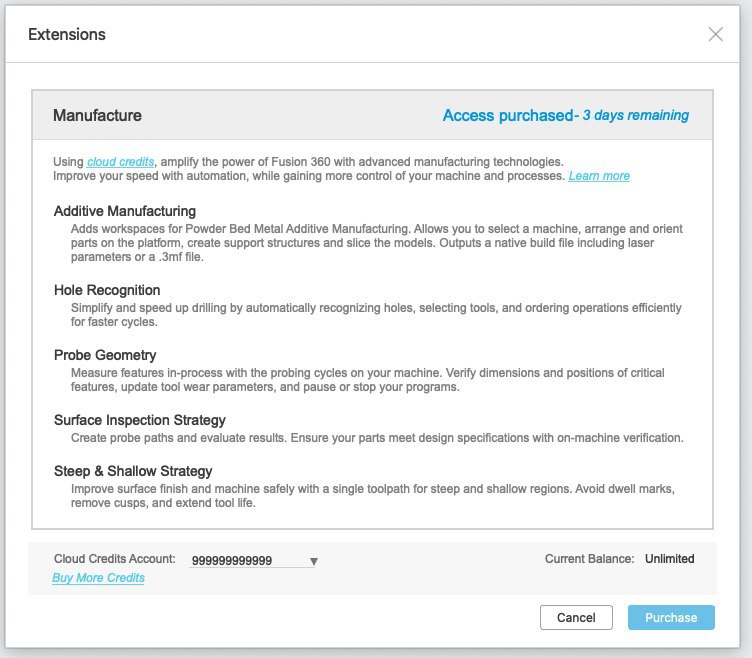Close the Extensions dialog with the X icon
The width and height of the screenshot is (752, 658).
[715, 35]
